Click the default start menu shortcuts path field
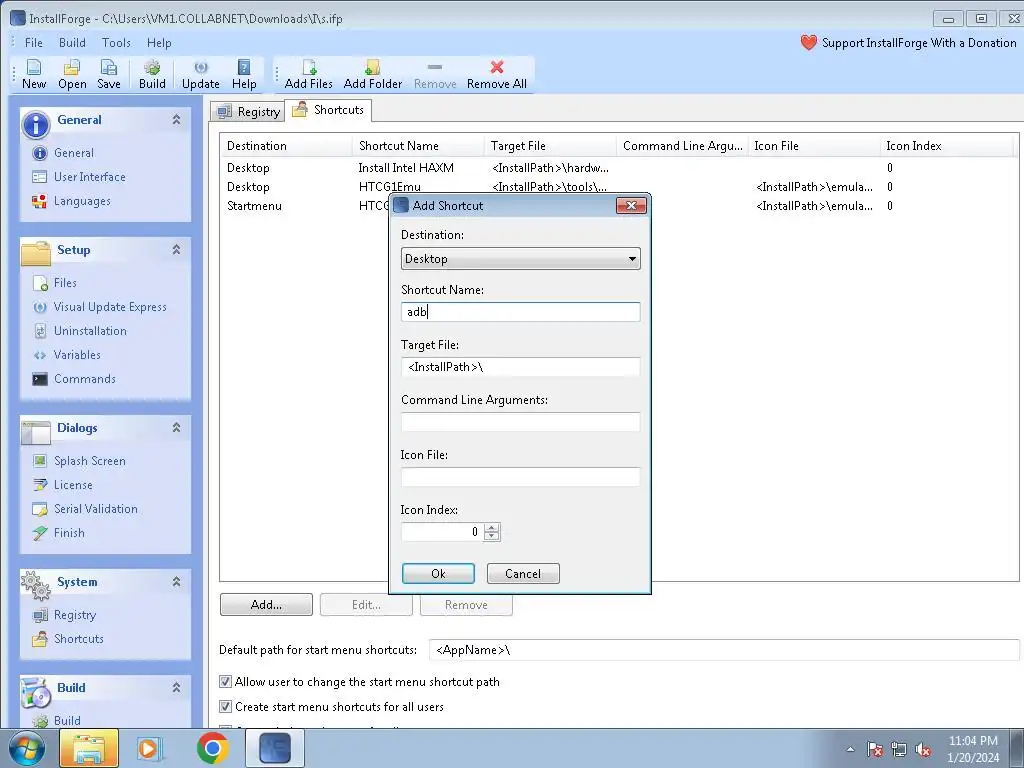The width and height of the screenshot is (1024, 768). [724, 650]
